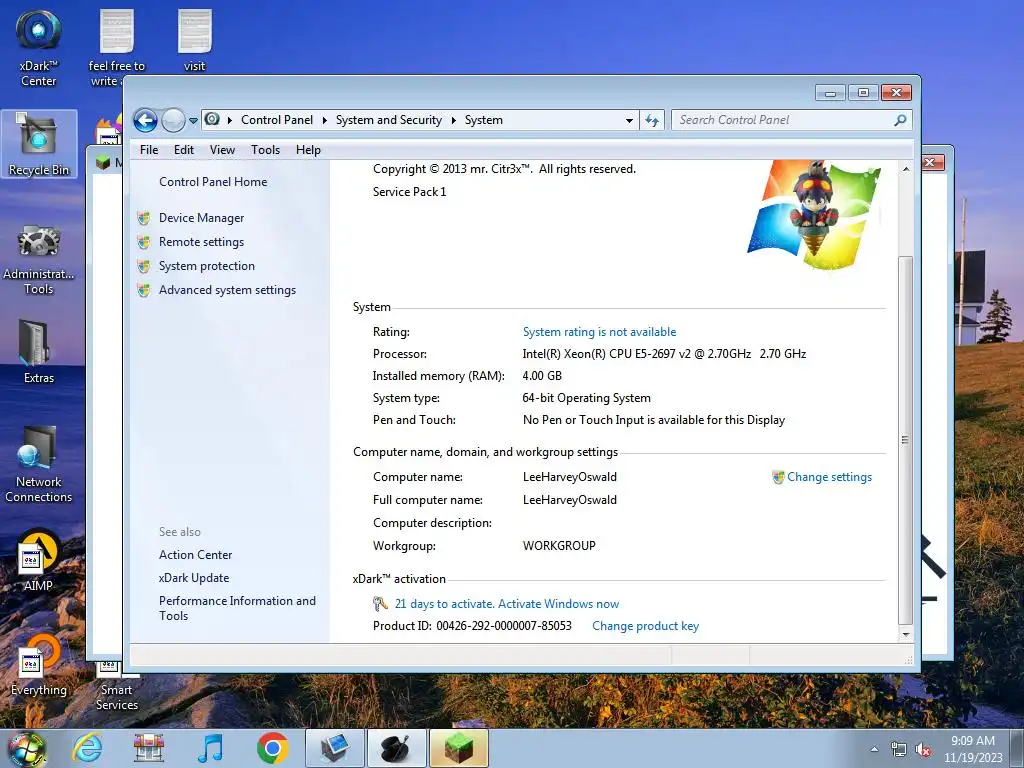Open the View menu
The width and height of the screenshot is (1024, 768).
click(x=222, y=150)
